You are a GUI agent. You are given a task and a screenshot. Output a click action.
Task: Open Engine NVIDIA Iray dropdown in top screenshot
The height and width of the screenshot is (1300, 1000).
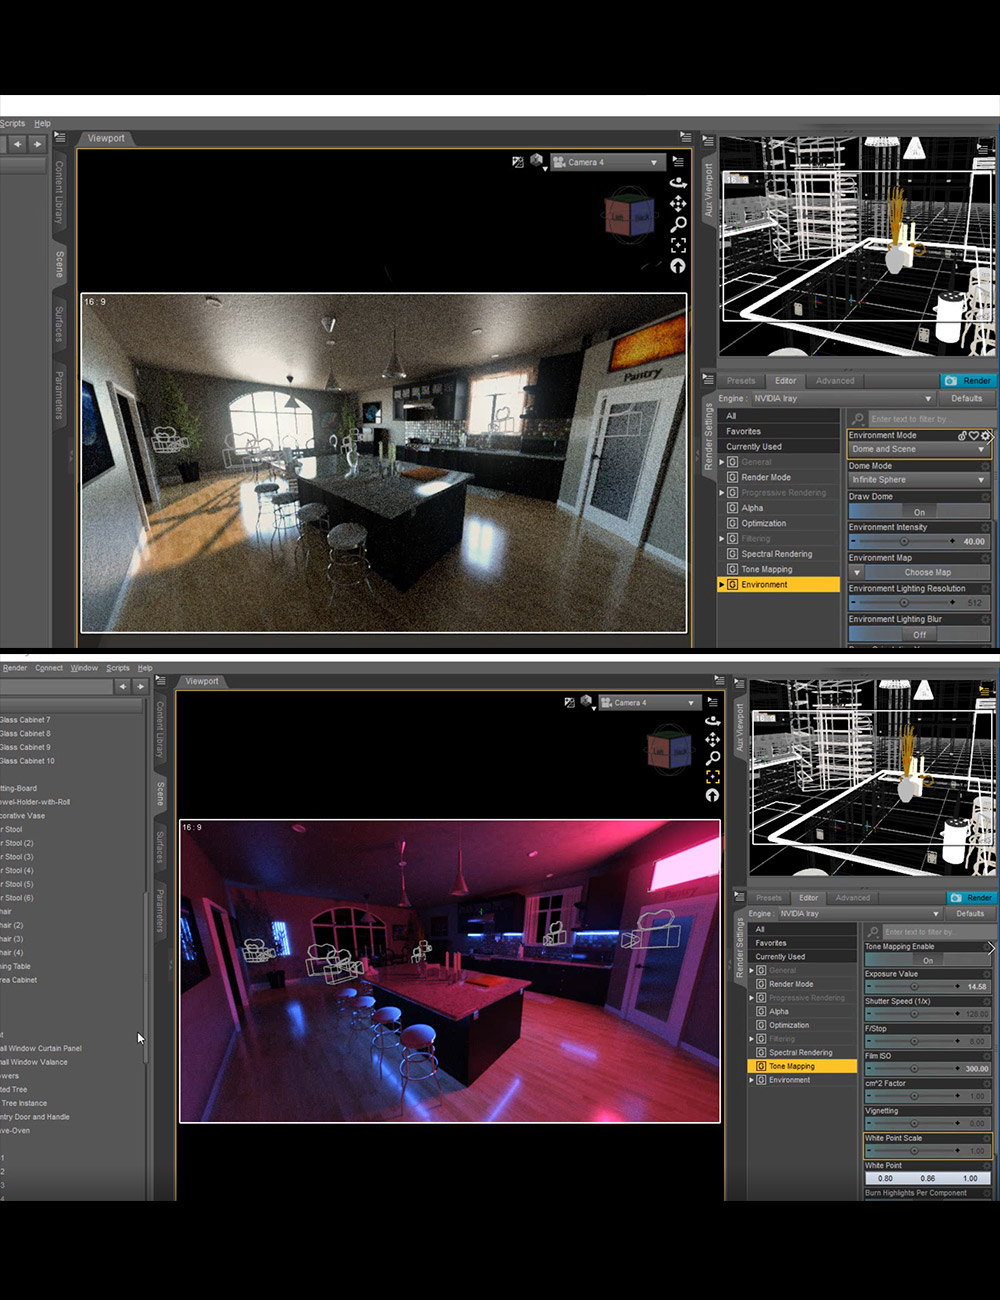click(x=842, y=398)
